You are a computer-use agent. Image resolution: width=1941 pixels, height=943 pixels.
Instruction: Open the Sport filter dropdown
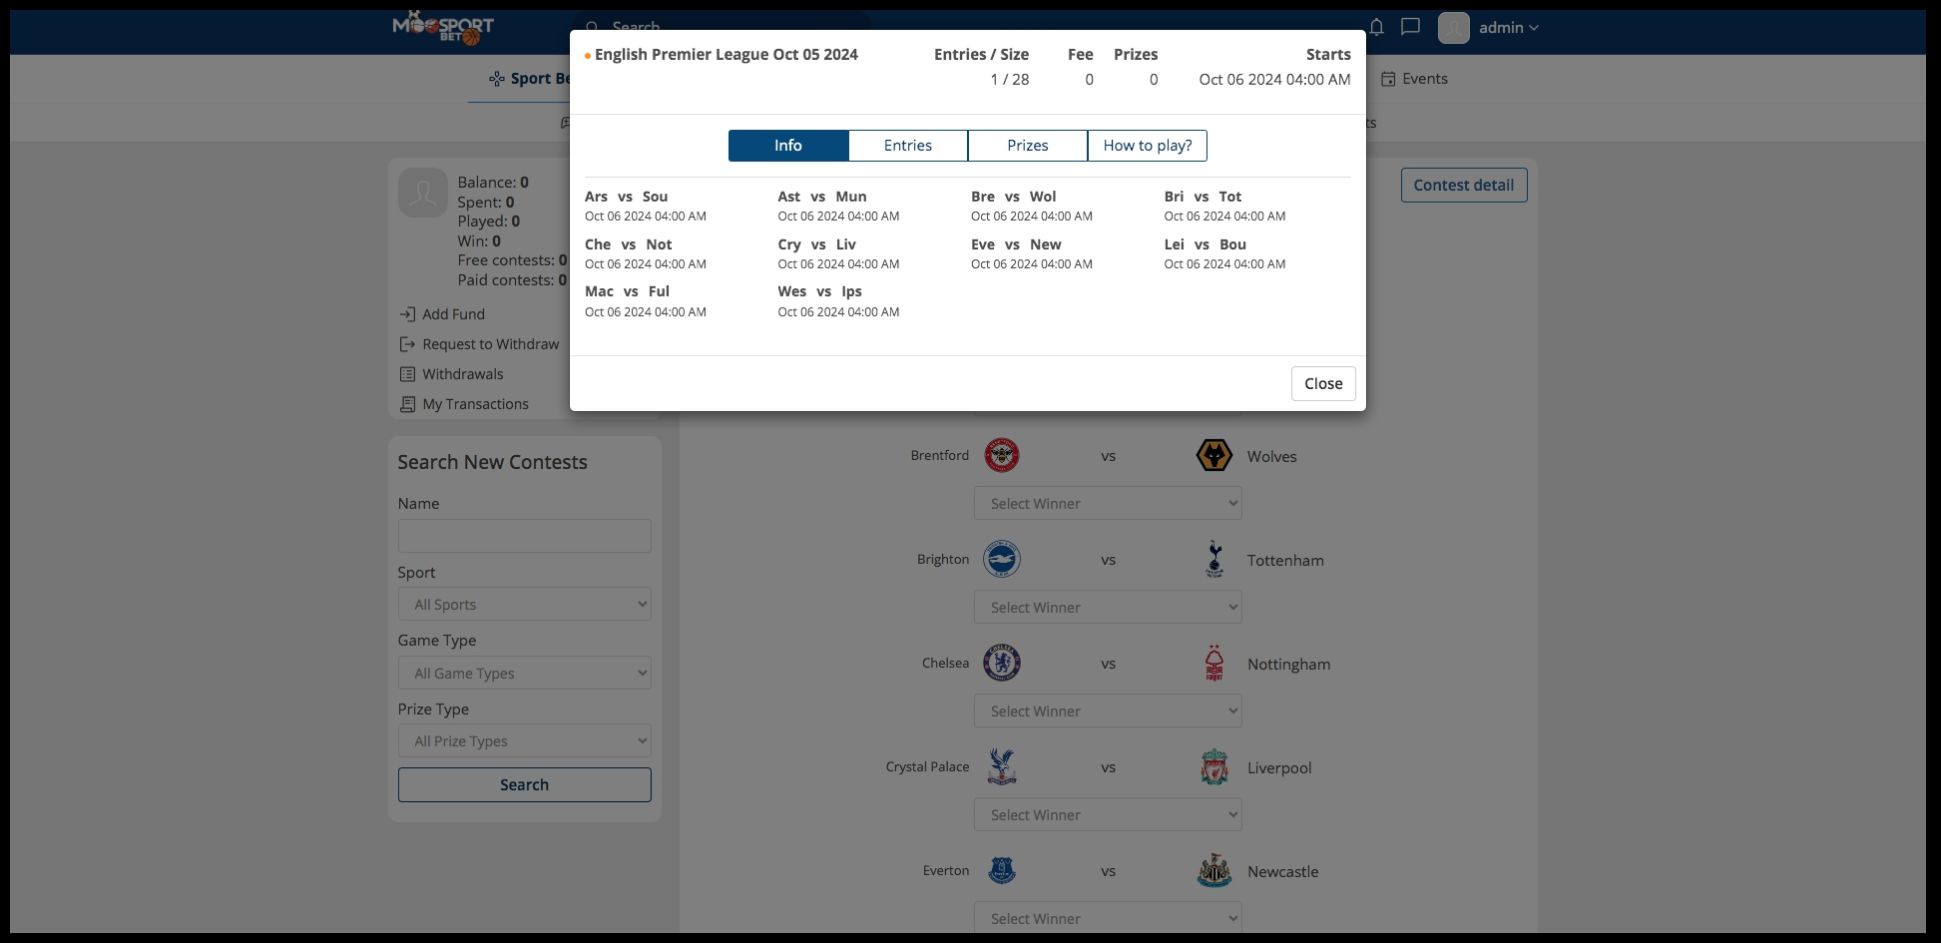[525, 604]
